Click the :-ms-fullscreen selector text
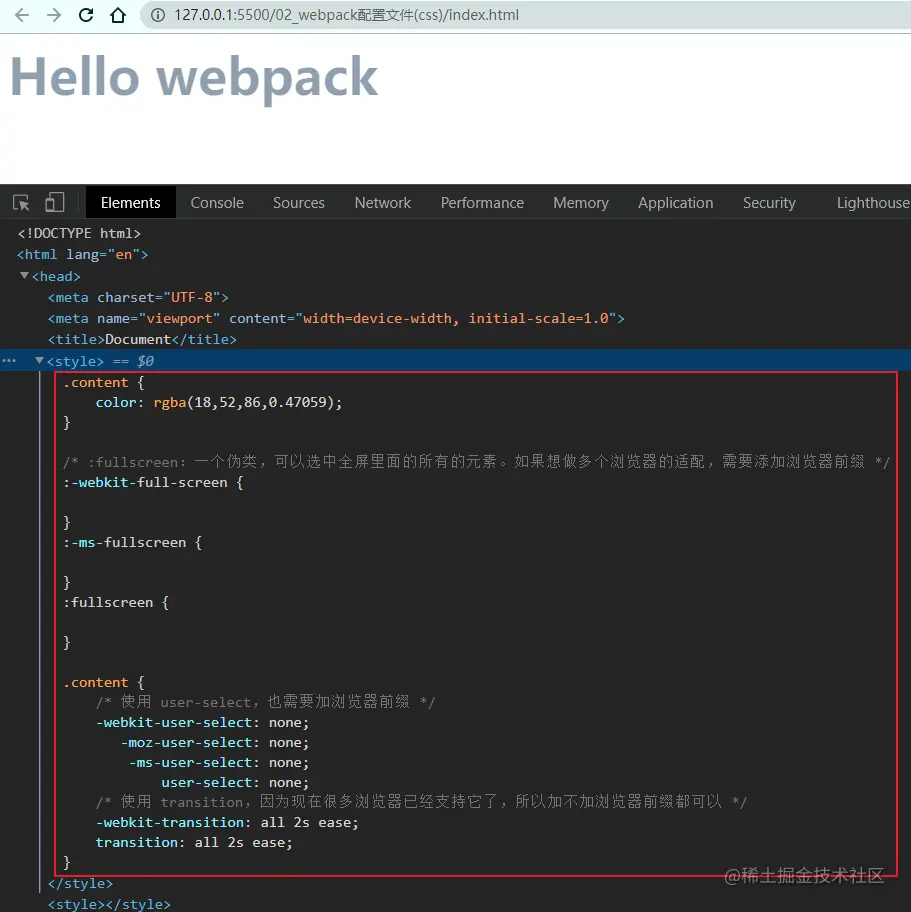 pos(125,543)
